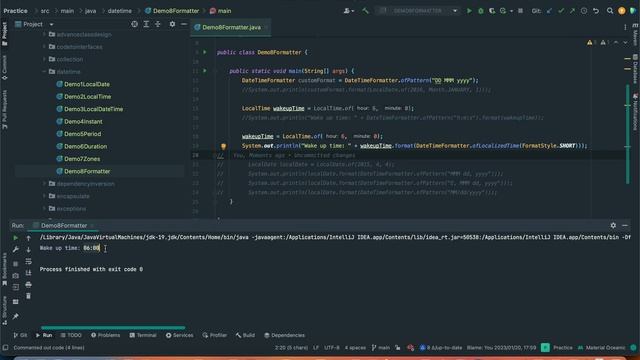Open the user account dropdown in toolbar
640x360 pixels.
(348, 11)
